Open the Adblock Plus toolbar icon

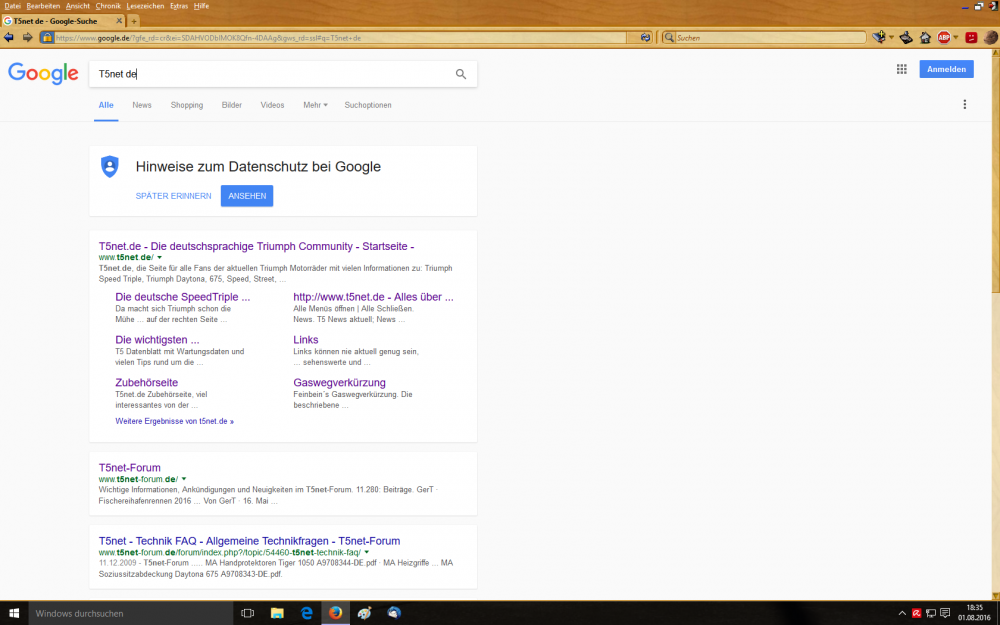pyautogui.click(x=943, y=38)
